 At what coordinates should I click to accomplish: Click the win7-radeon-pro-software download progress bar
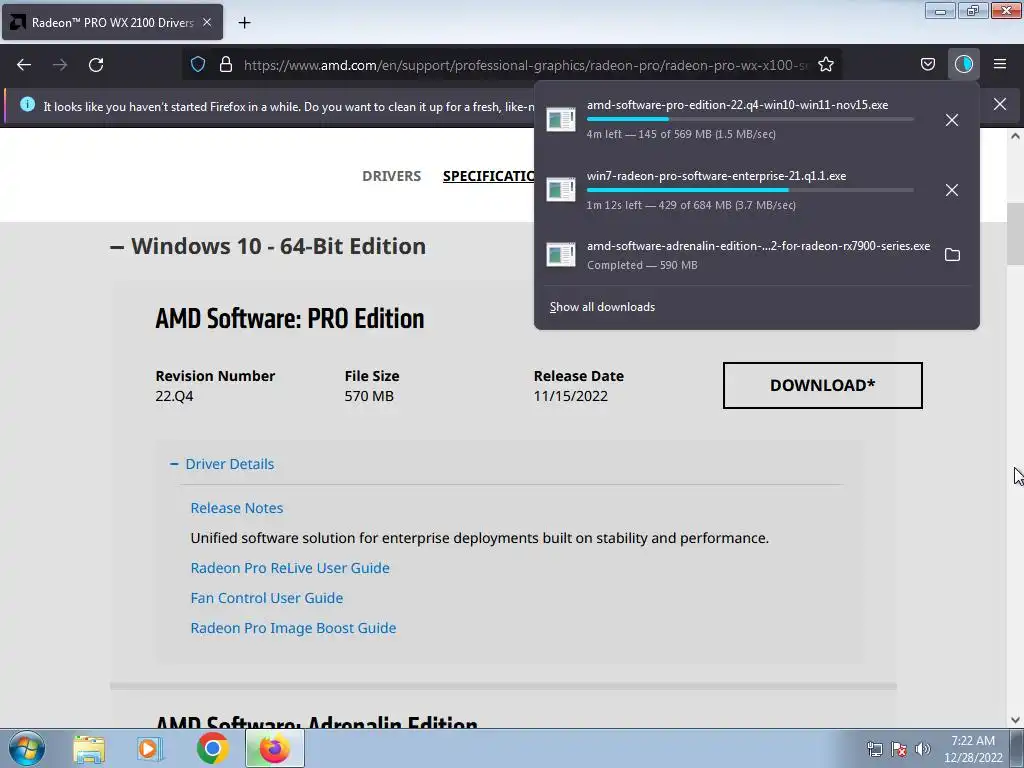750,190
